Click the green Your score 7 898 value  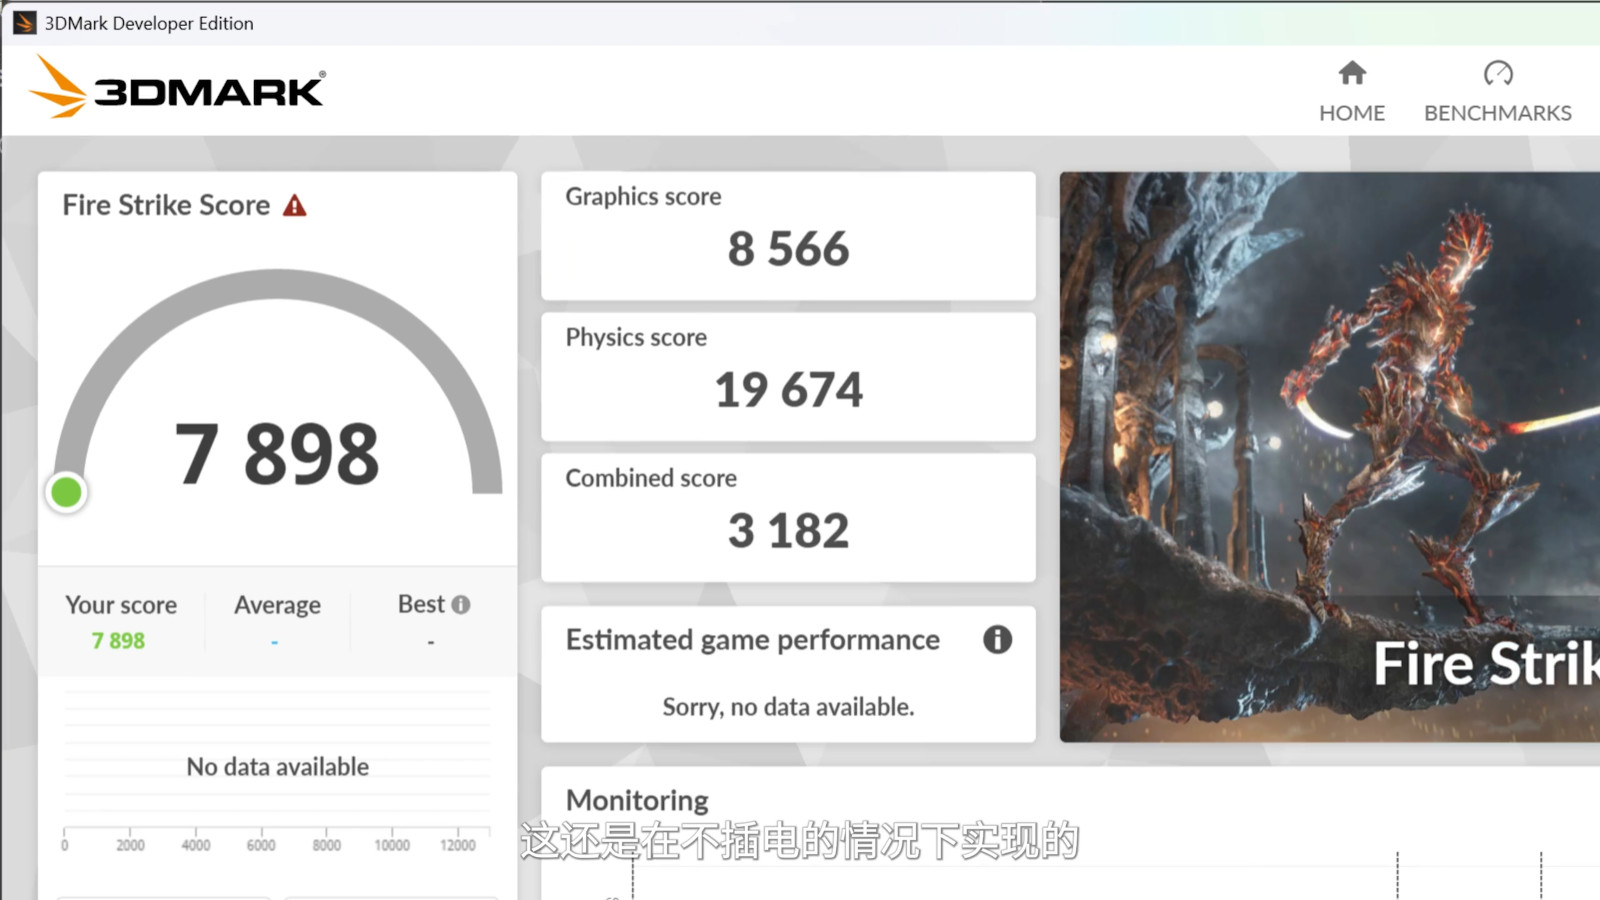pyautogui.click(x=118, y=641)
